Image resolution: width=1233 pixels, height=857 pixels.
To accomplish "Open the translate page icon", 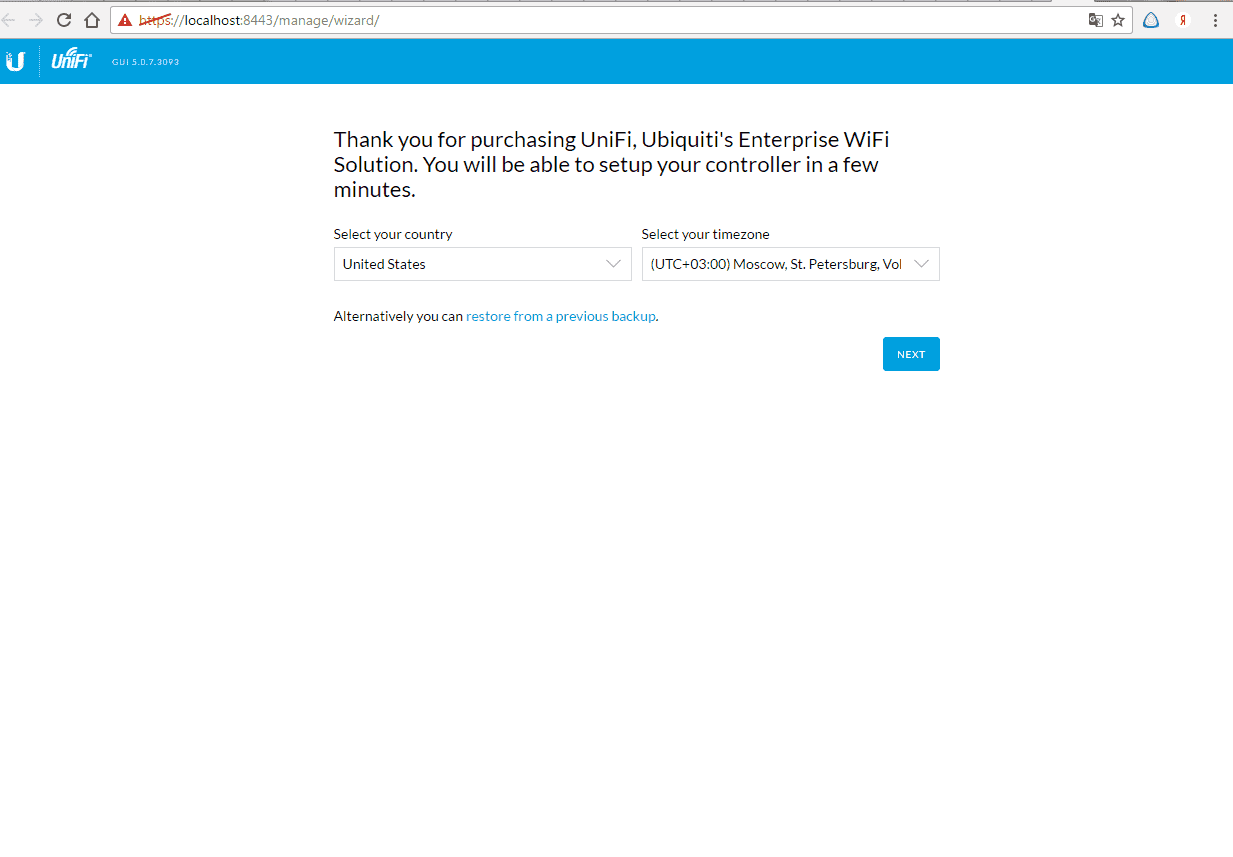I will click(x=1096, y=20).
